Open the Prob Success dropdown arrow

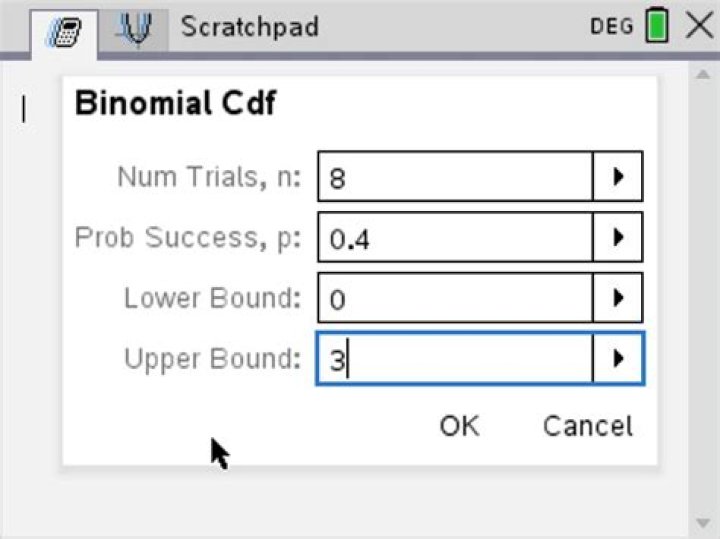618,238
